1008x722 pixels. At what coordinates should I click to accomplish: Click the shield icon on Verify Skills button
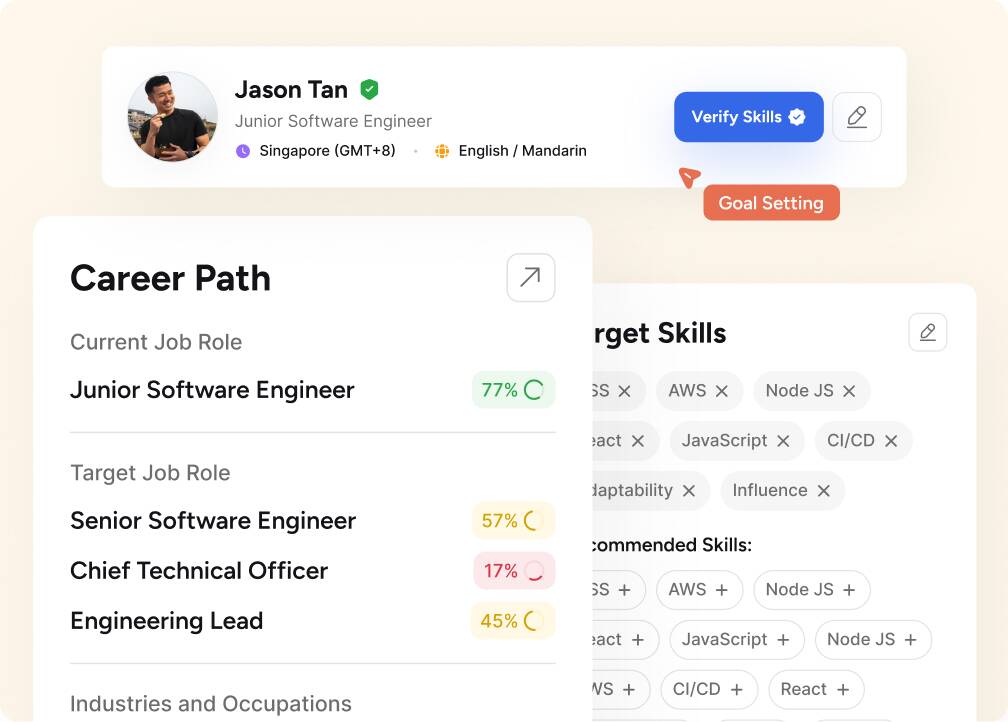coord(796,117)
